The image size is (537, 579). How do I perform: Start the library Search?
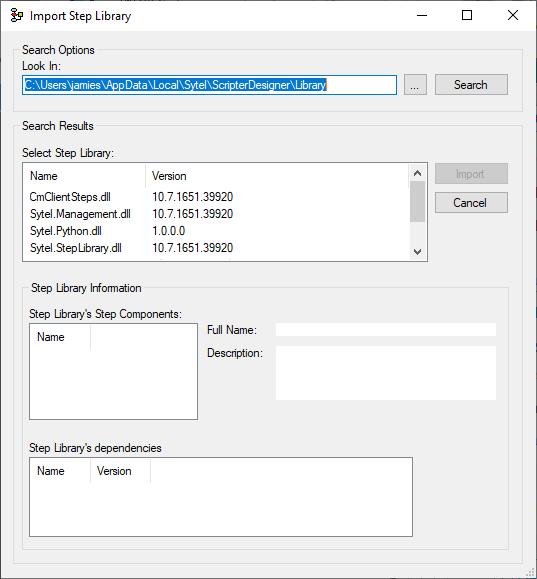[471, 85]
